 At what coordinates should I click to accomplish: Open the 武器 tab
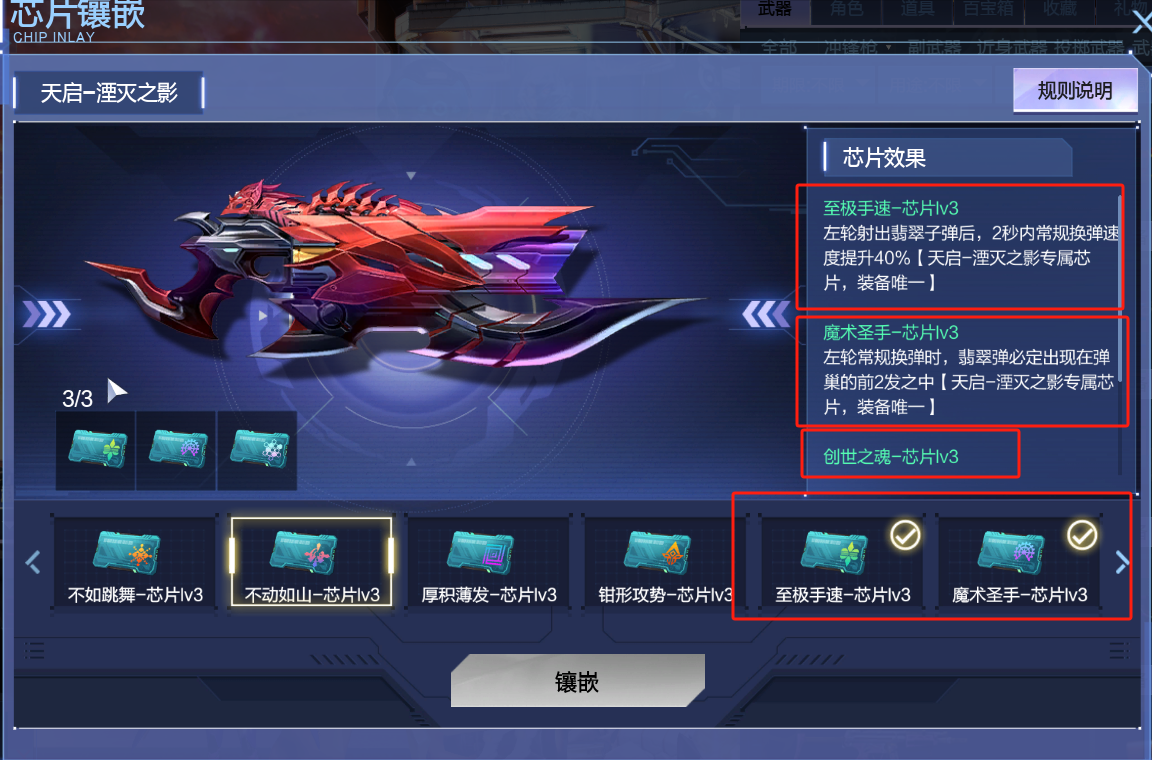(x=774, y=10)
